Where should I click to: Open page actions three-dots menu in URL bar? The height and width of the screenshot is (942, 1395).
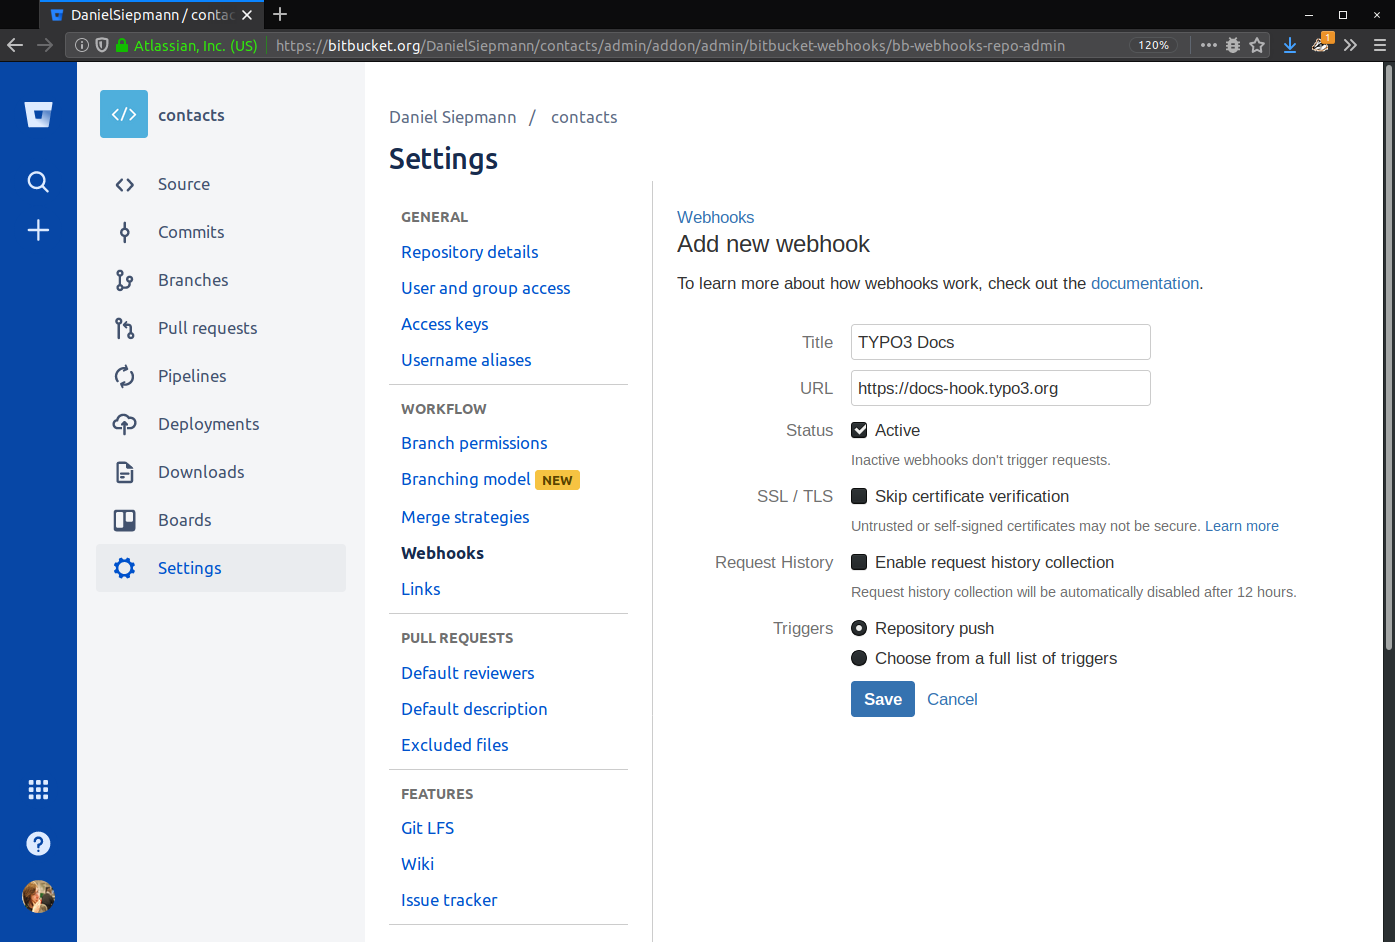click(1208, 45)
